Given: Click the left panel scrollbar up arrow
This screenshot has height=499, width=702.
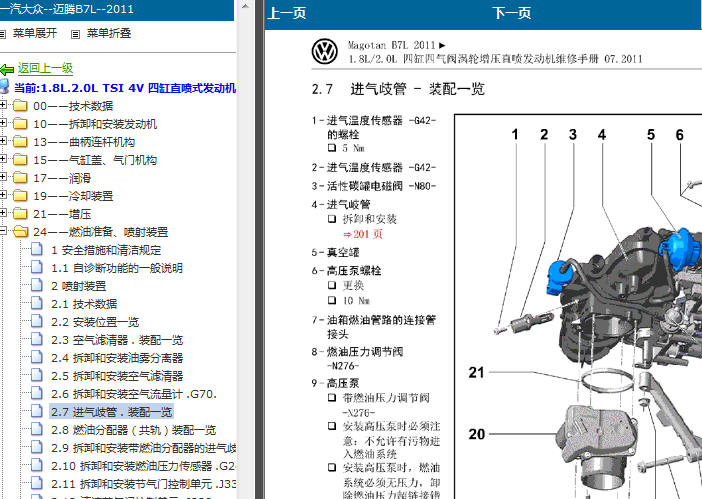Looking at the screenshot, I should click(x=245, y=6).
